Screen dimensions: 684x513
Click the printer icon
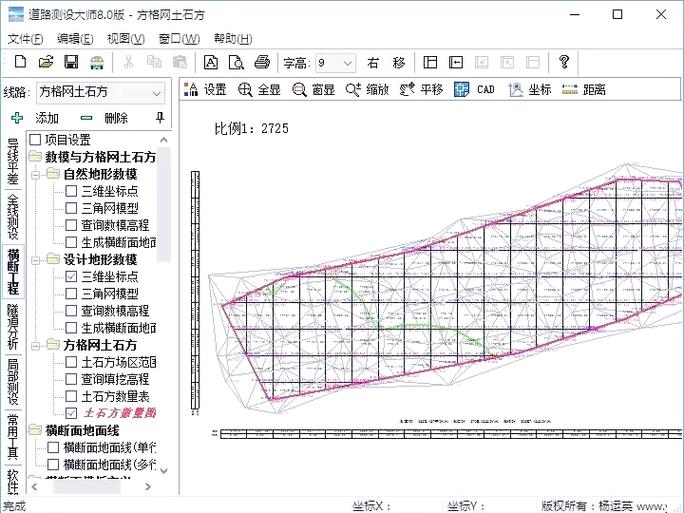[x=262, y=62]
